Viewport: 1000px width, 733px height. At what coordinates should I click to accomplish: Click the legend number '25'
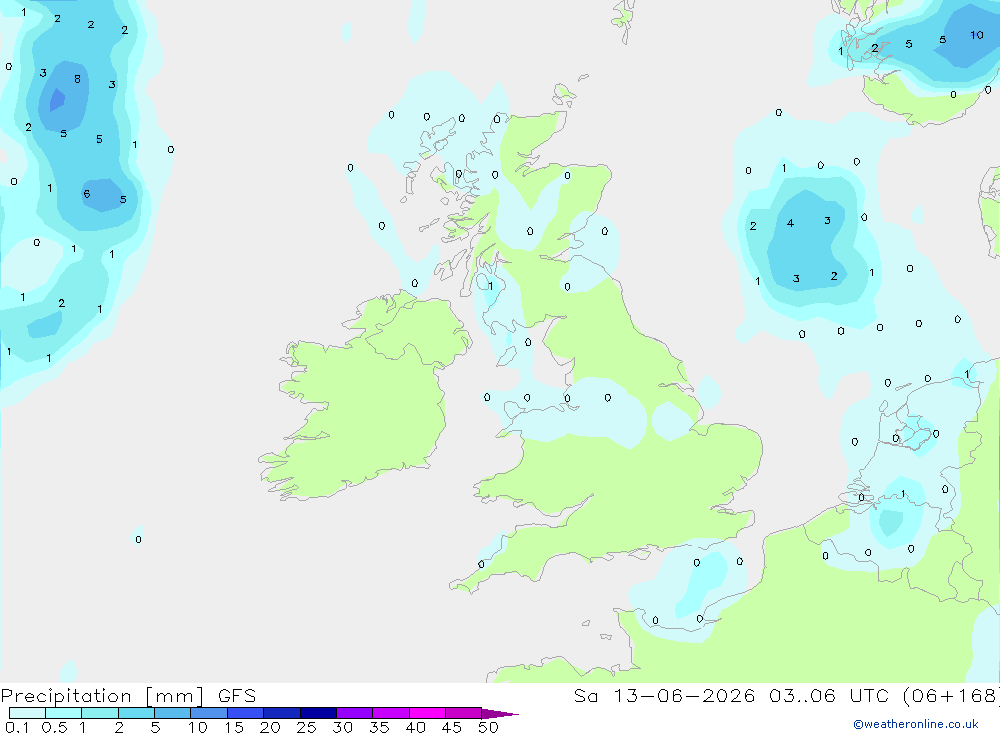coord(306,727)
